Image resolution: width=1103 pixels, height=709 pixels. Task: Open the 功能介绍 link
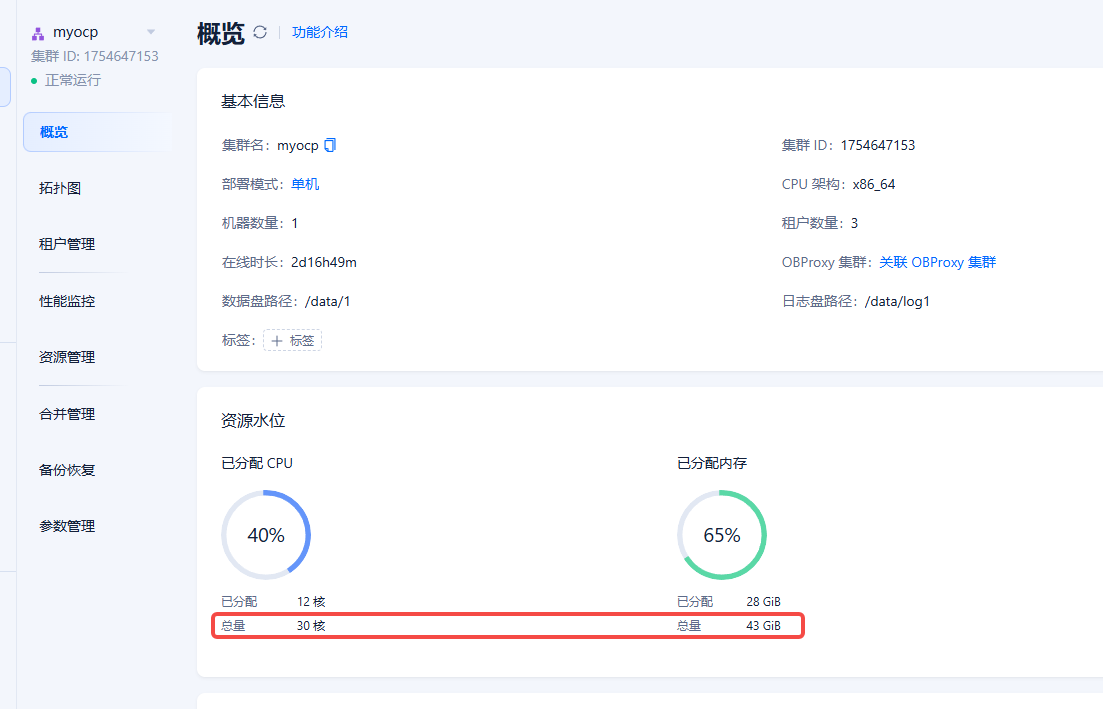[x=320, y=32]
